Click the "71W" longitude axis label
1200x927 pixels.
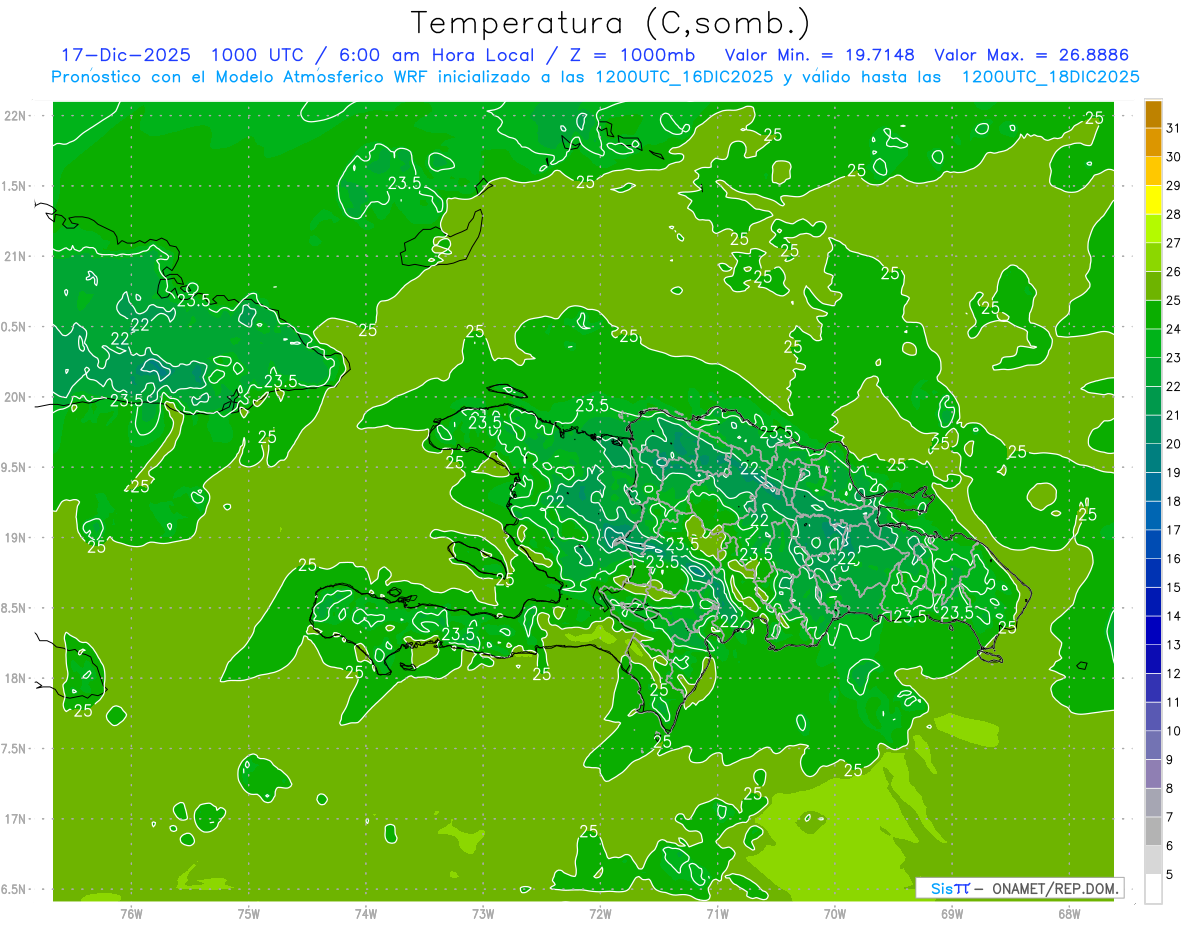click(x=717, y=914)
